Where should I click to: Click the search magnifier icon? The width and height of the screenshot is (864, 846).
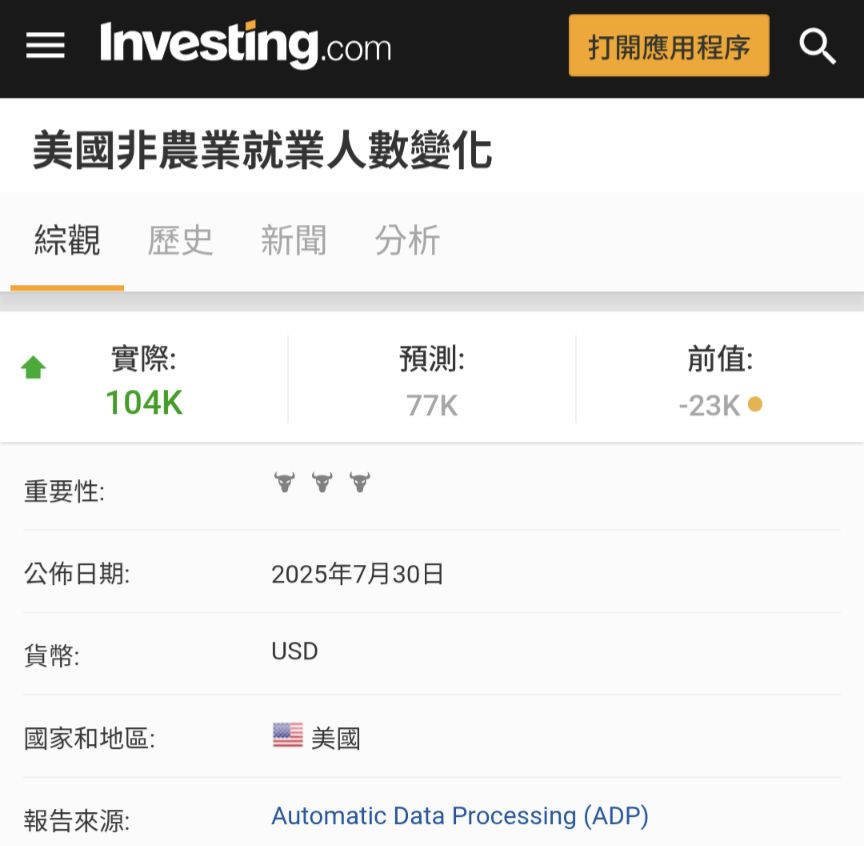(818, 47)
